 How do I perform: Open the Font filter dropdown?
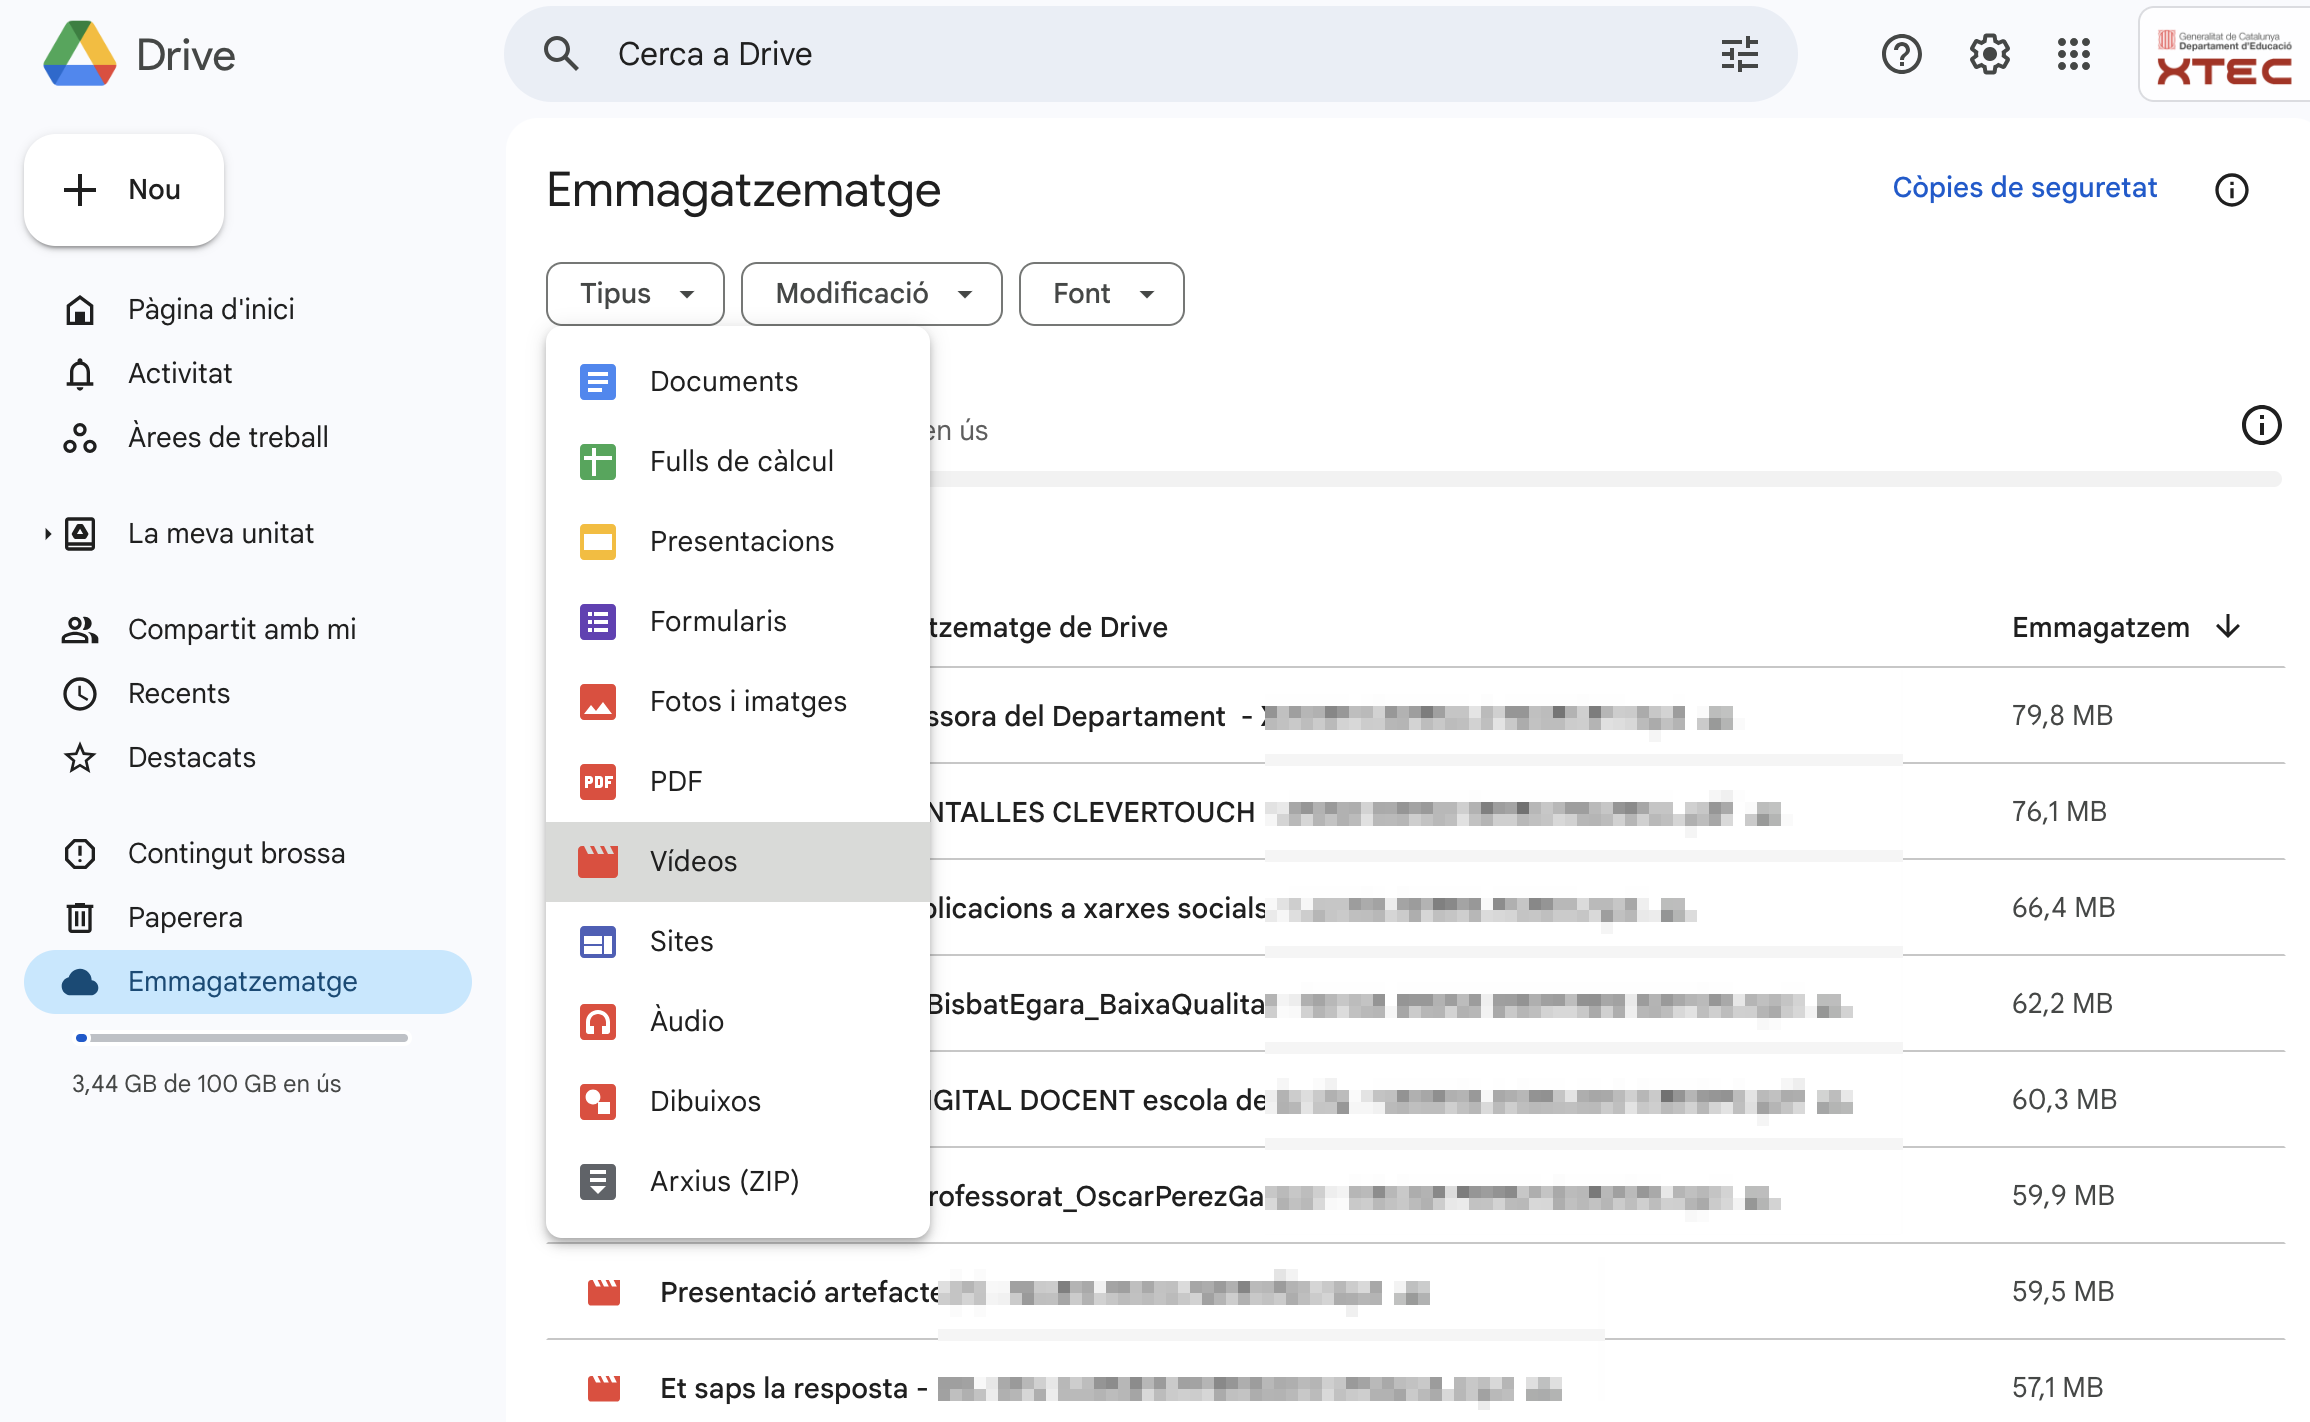coord(1101,294)
